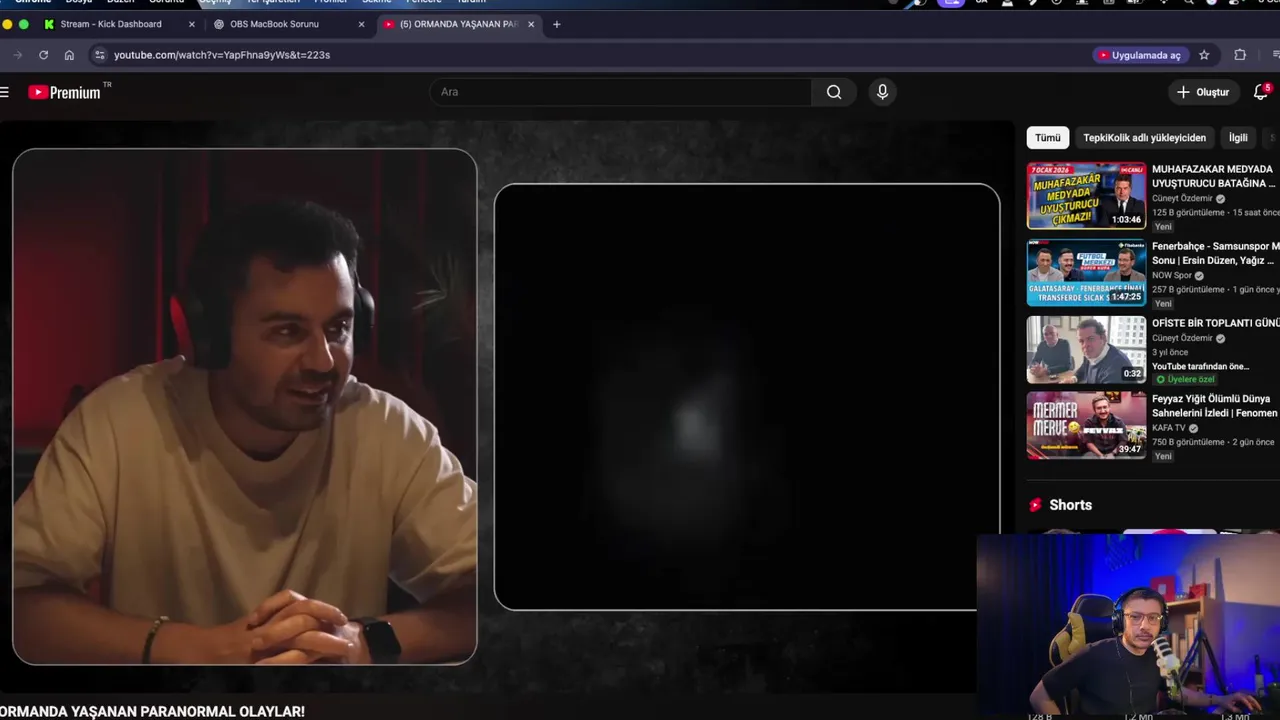The width and height of the screenshot is (1280, 720).
Task: Start voice search with the microphone icon
Action: tap(882, 92)
